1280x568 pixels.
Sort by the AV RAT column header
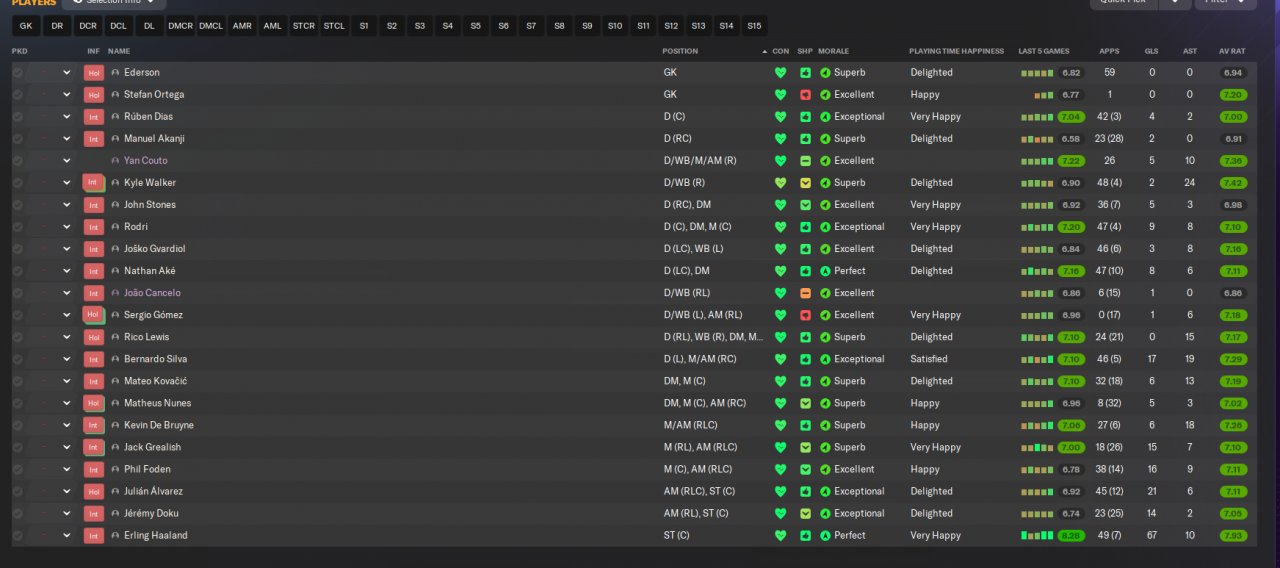[1232, 51]
